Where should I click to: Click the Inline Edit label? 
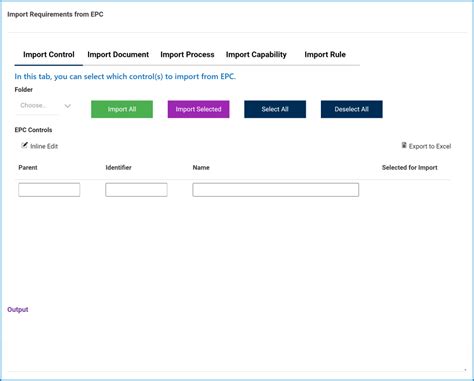pos(44,146)
